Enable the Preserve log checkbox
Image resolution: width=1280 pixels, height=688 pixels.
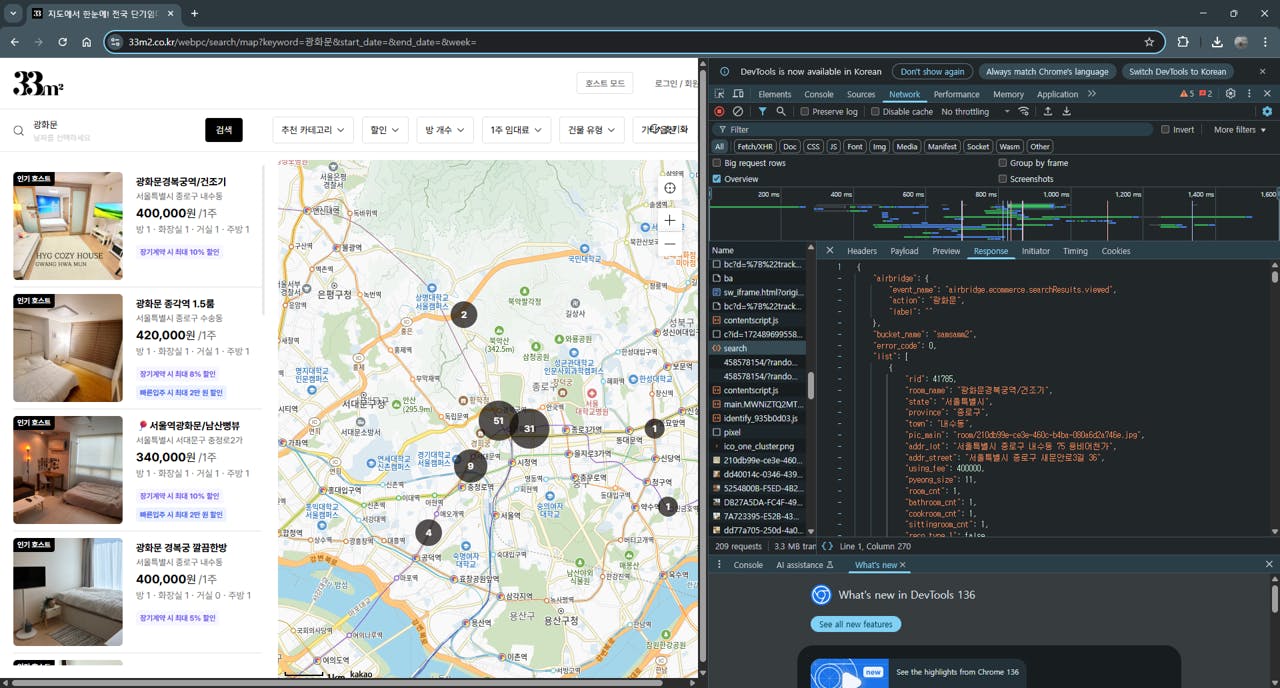[805, 112]
